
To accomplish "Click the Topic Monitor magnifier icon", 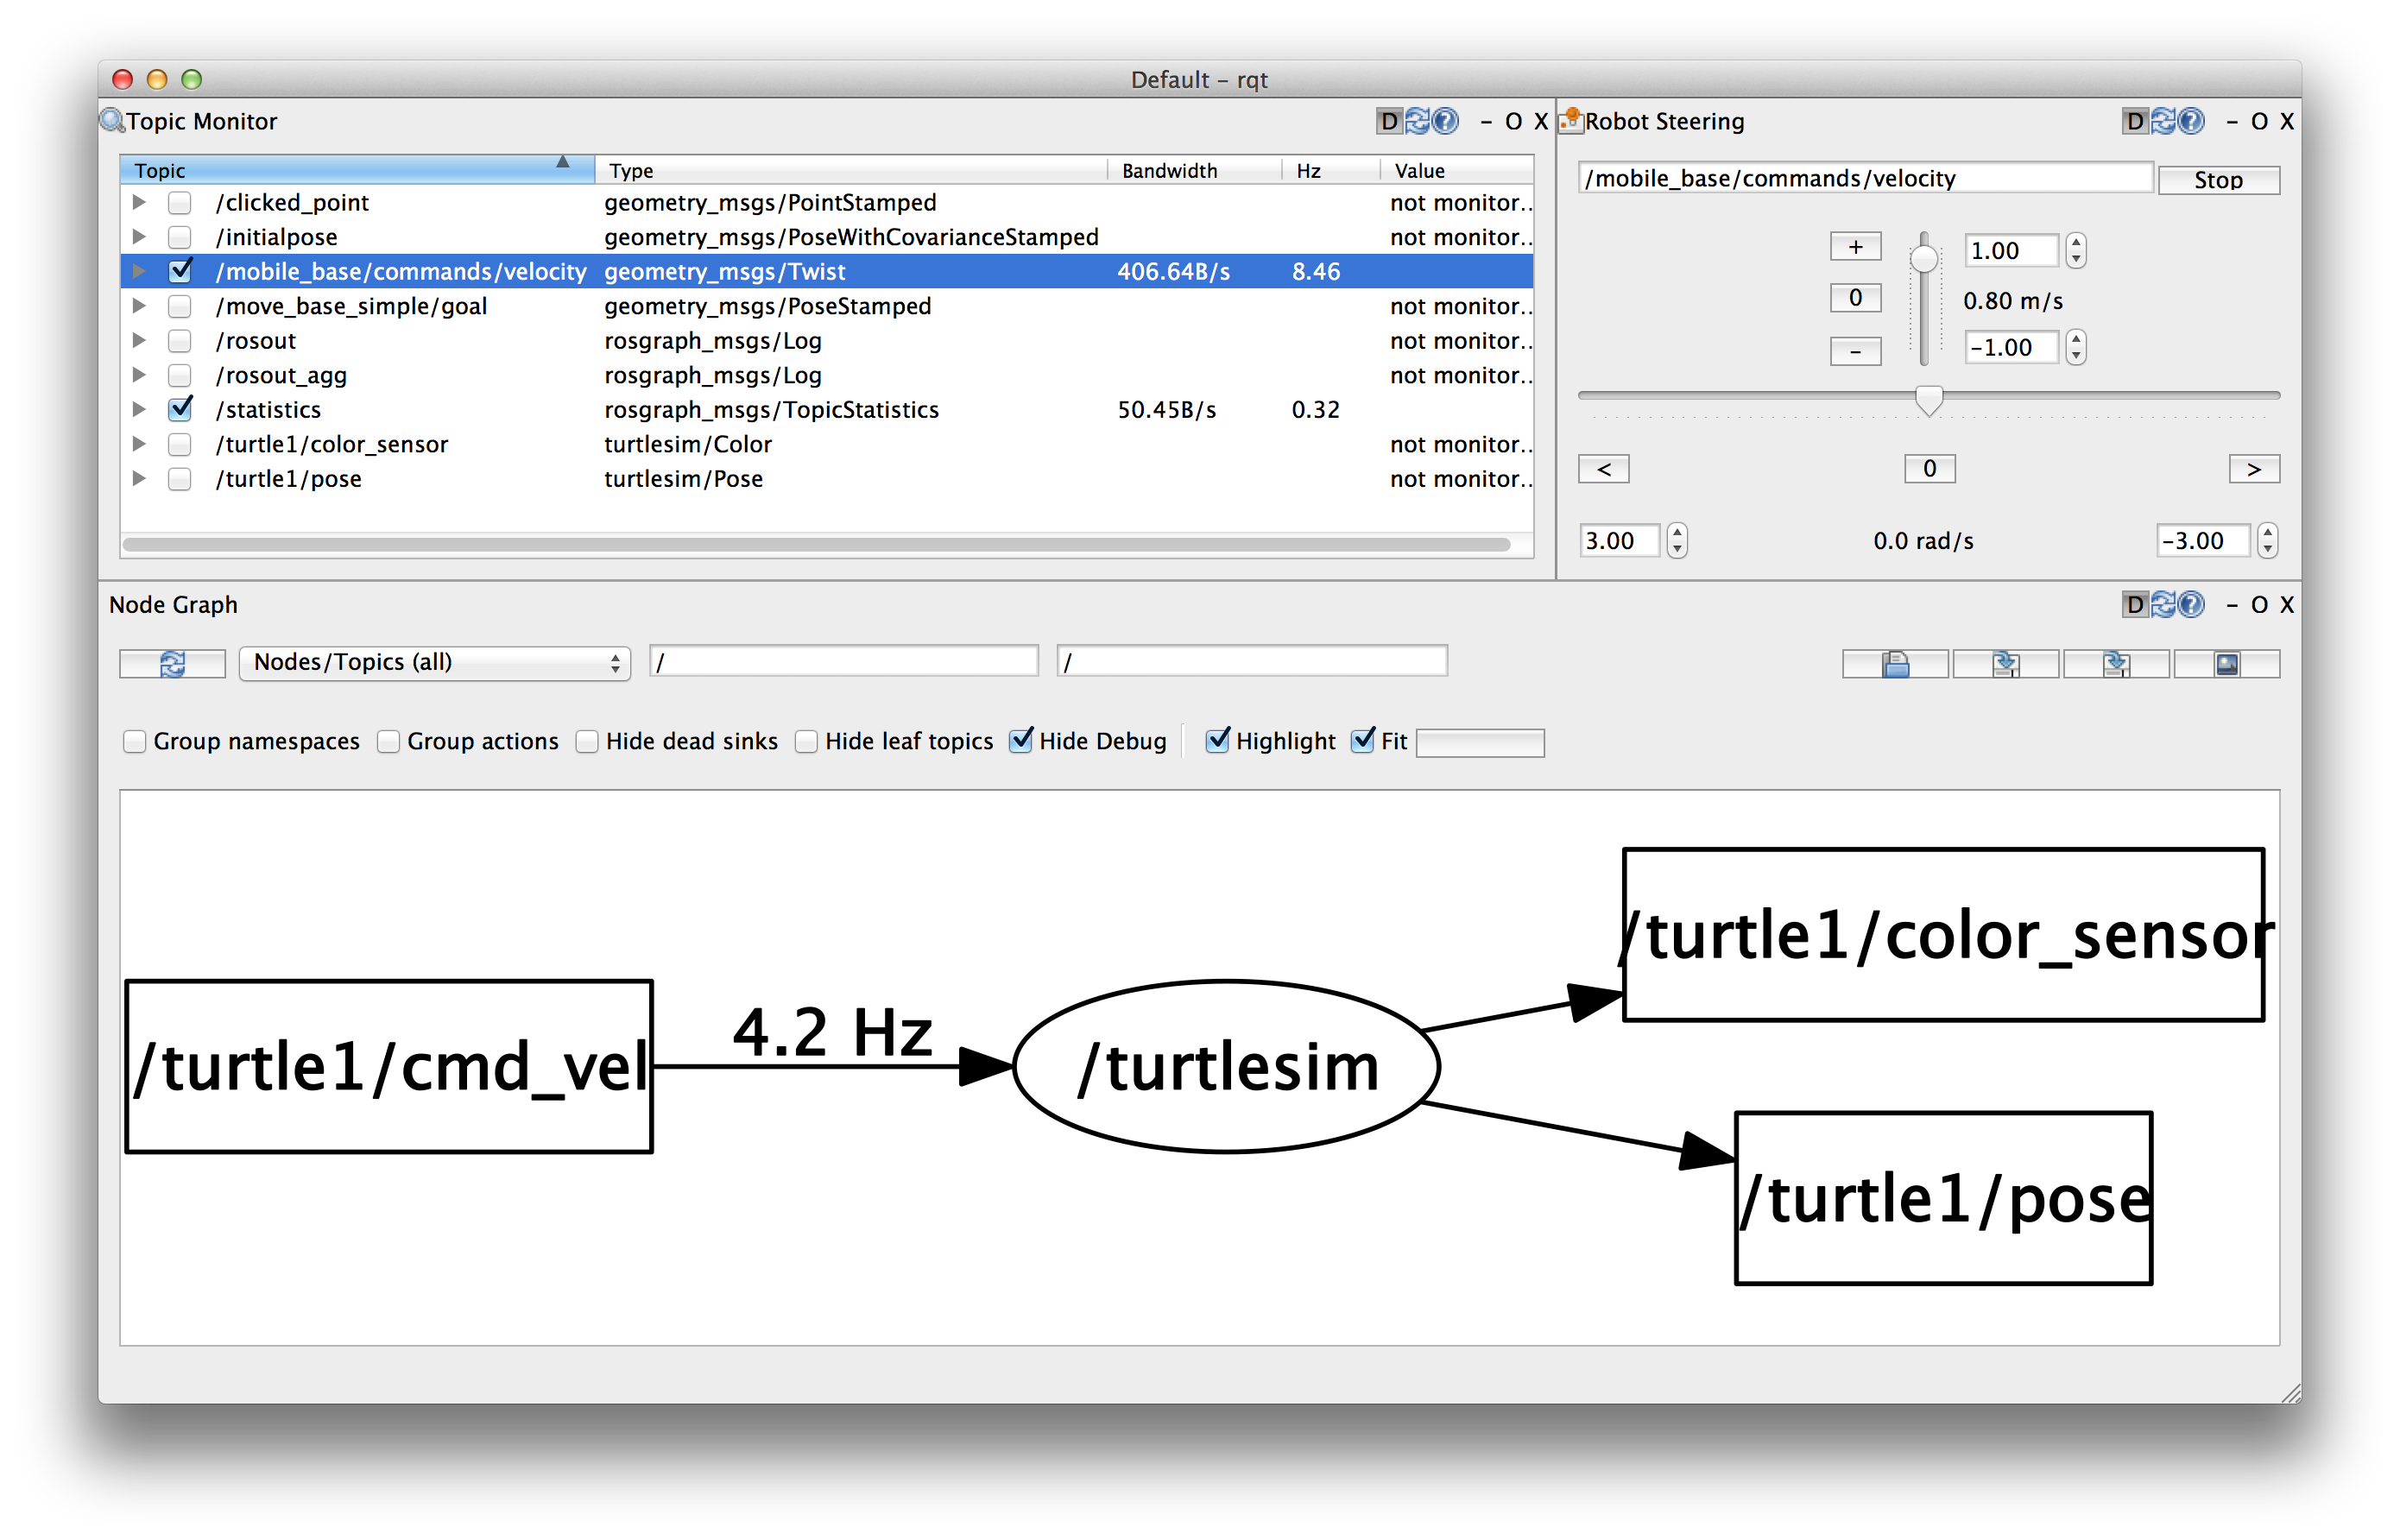I will point(112,121).
